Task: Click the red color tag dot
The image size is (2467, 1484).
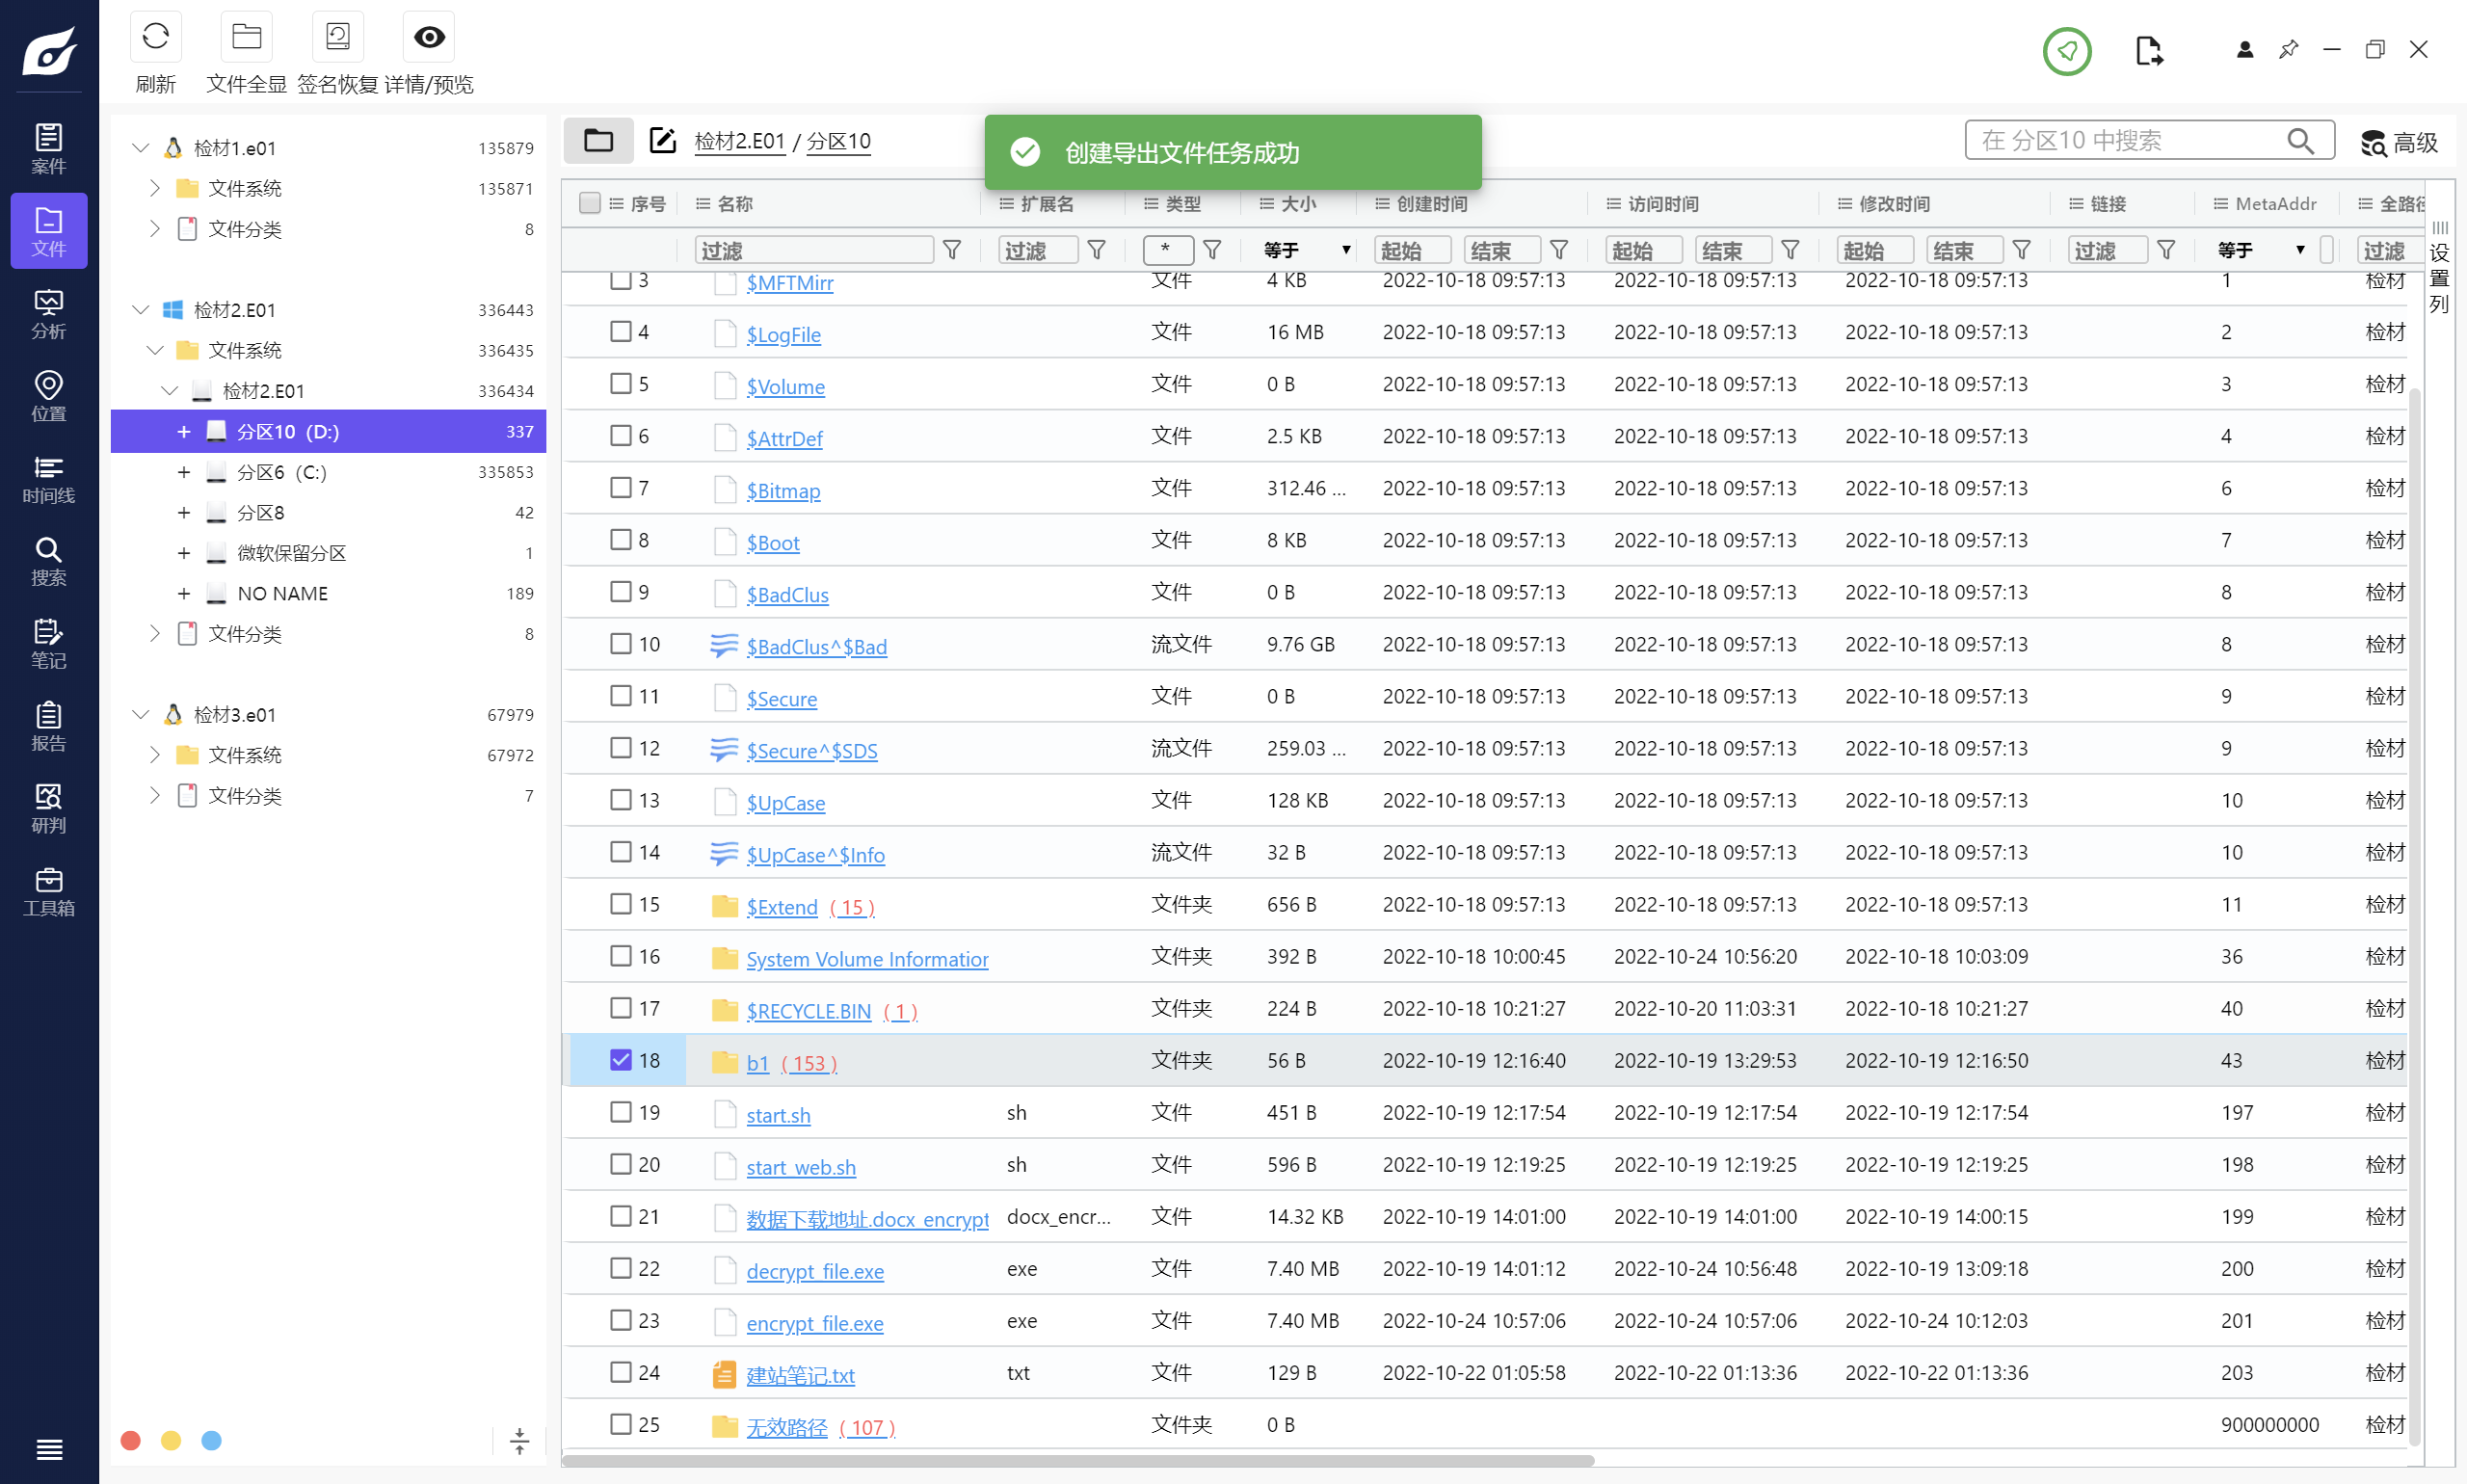Action: coord(130,1440)
